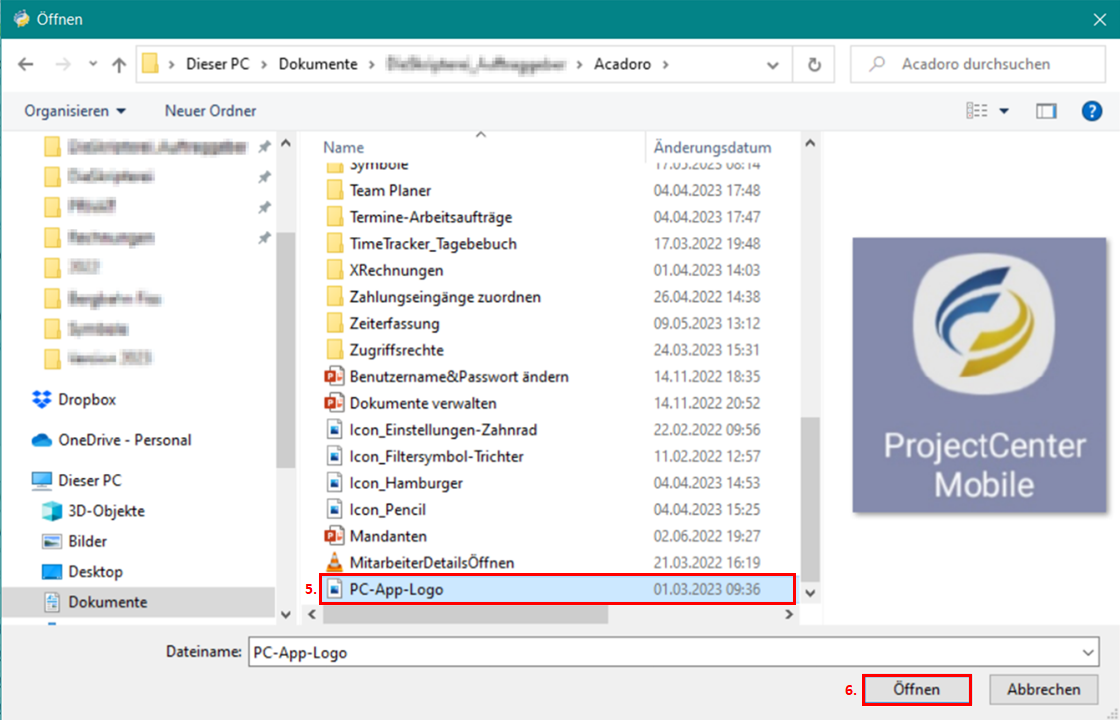Sort files by the Änderungsdatum column header
1120x720 pixels.
coord(712,147)
